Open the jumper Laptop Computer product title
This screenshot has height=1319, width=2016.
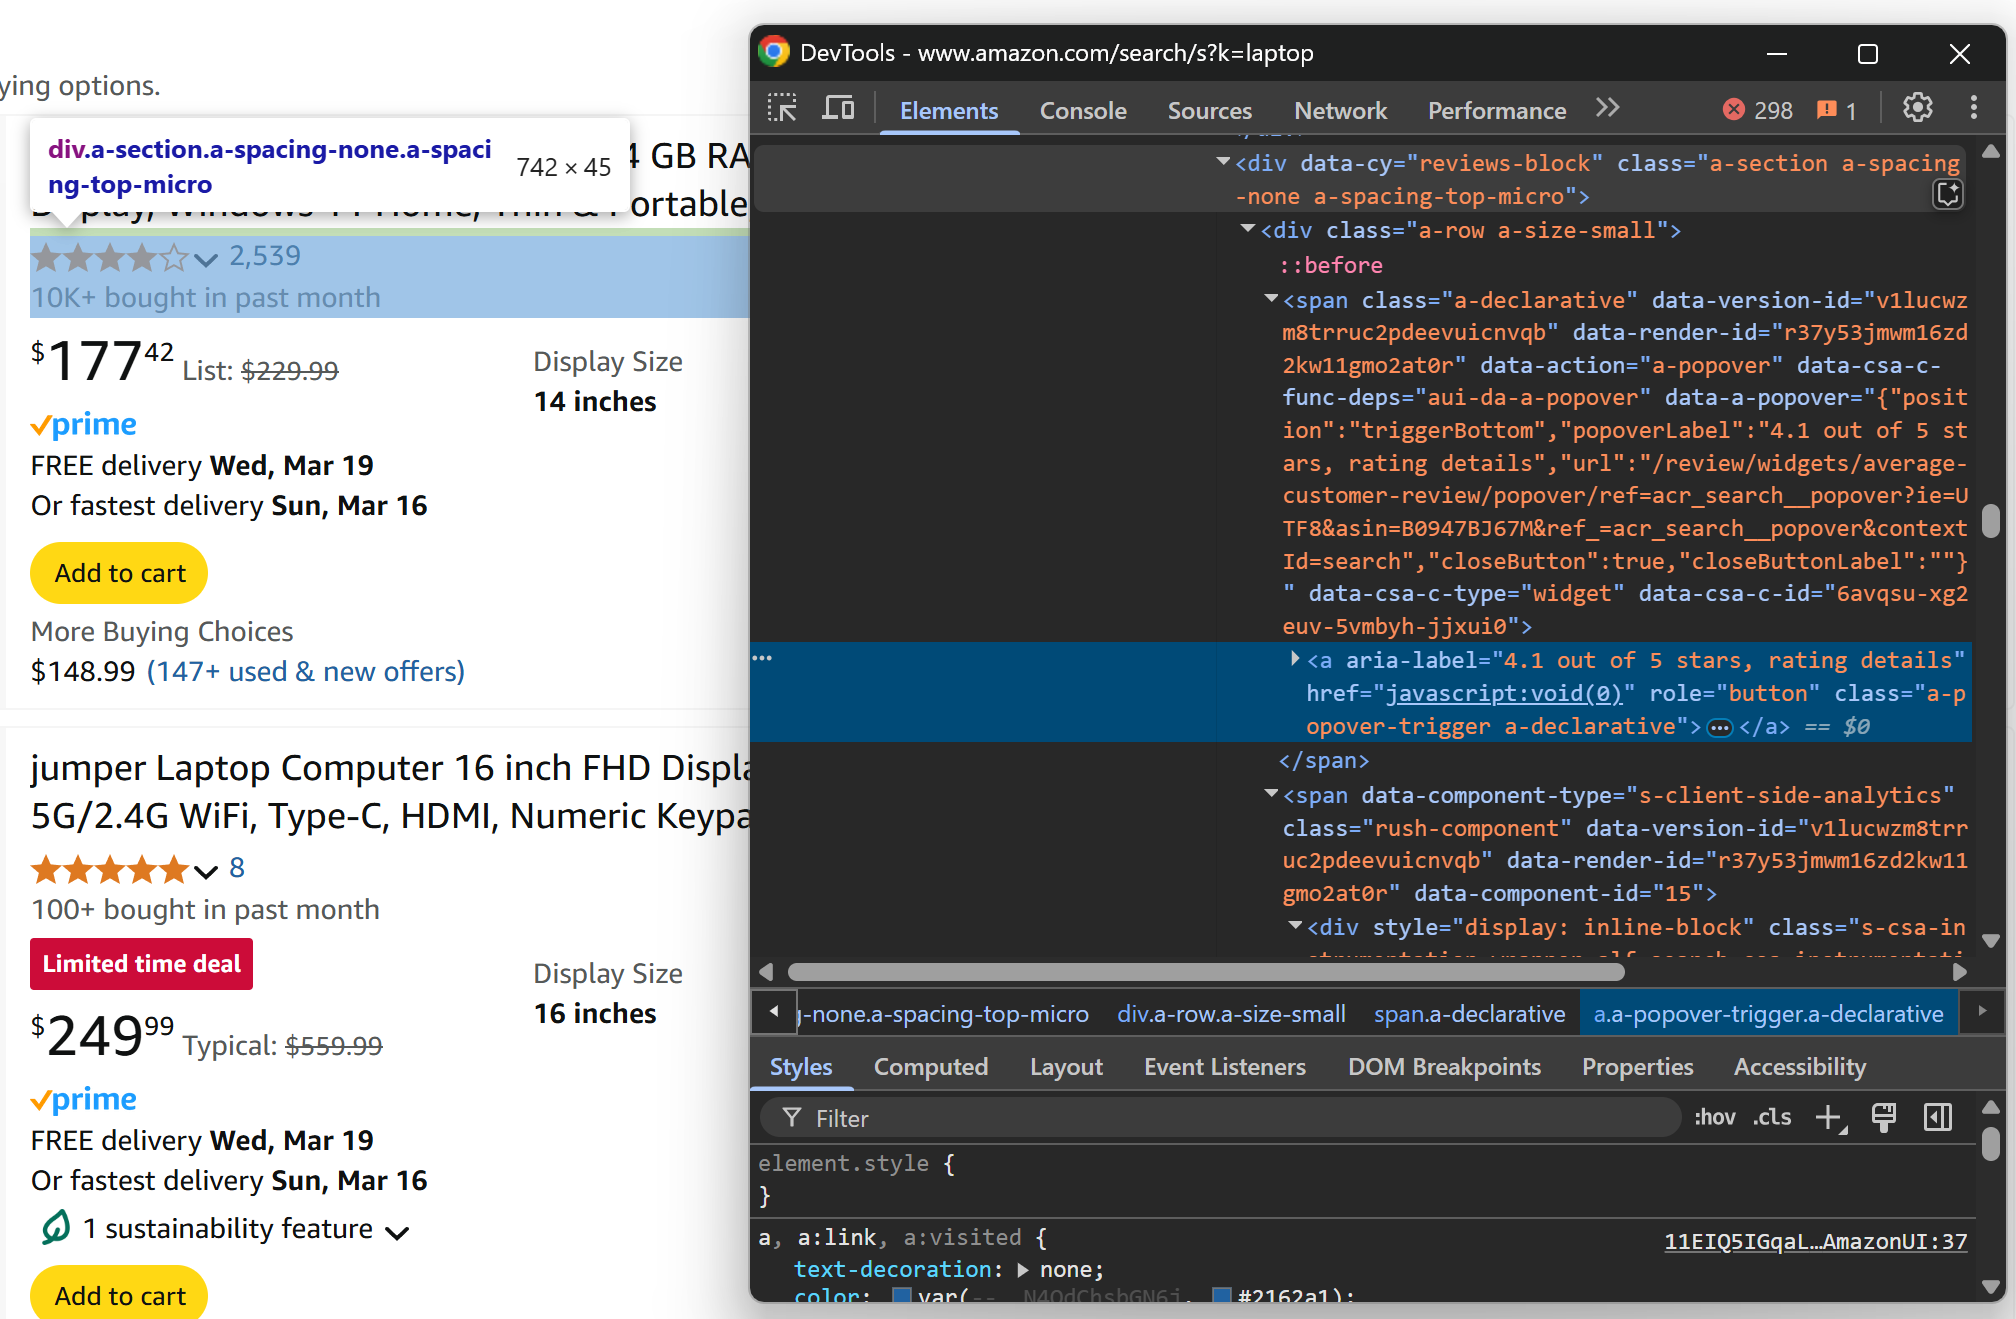390,792
